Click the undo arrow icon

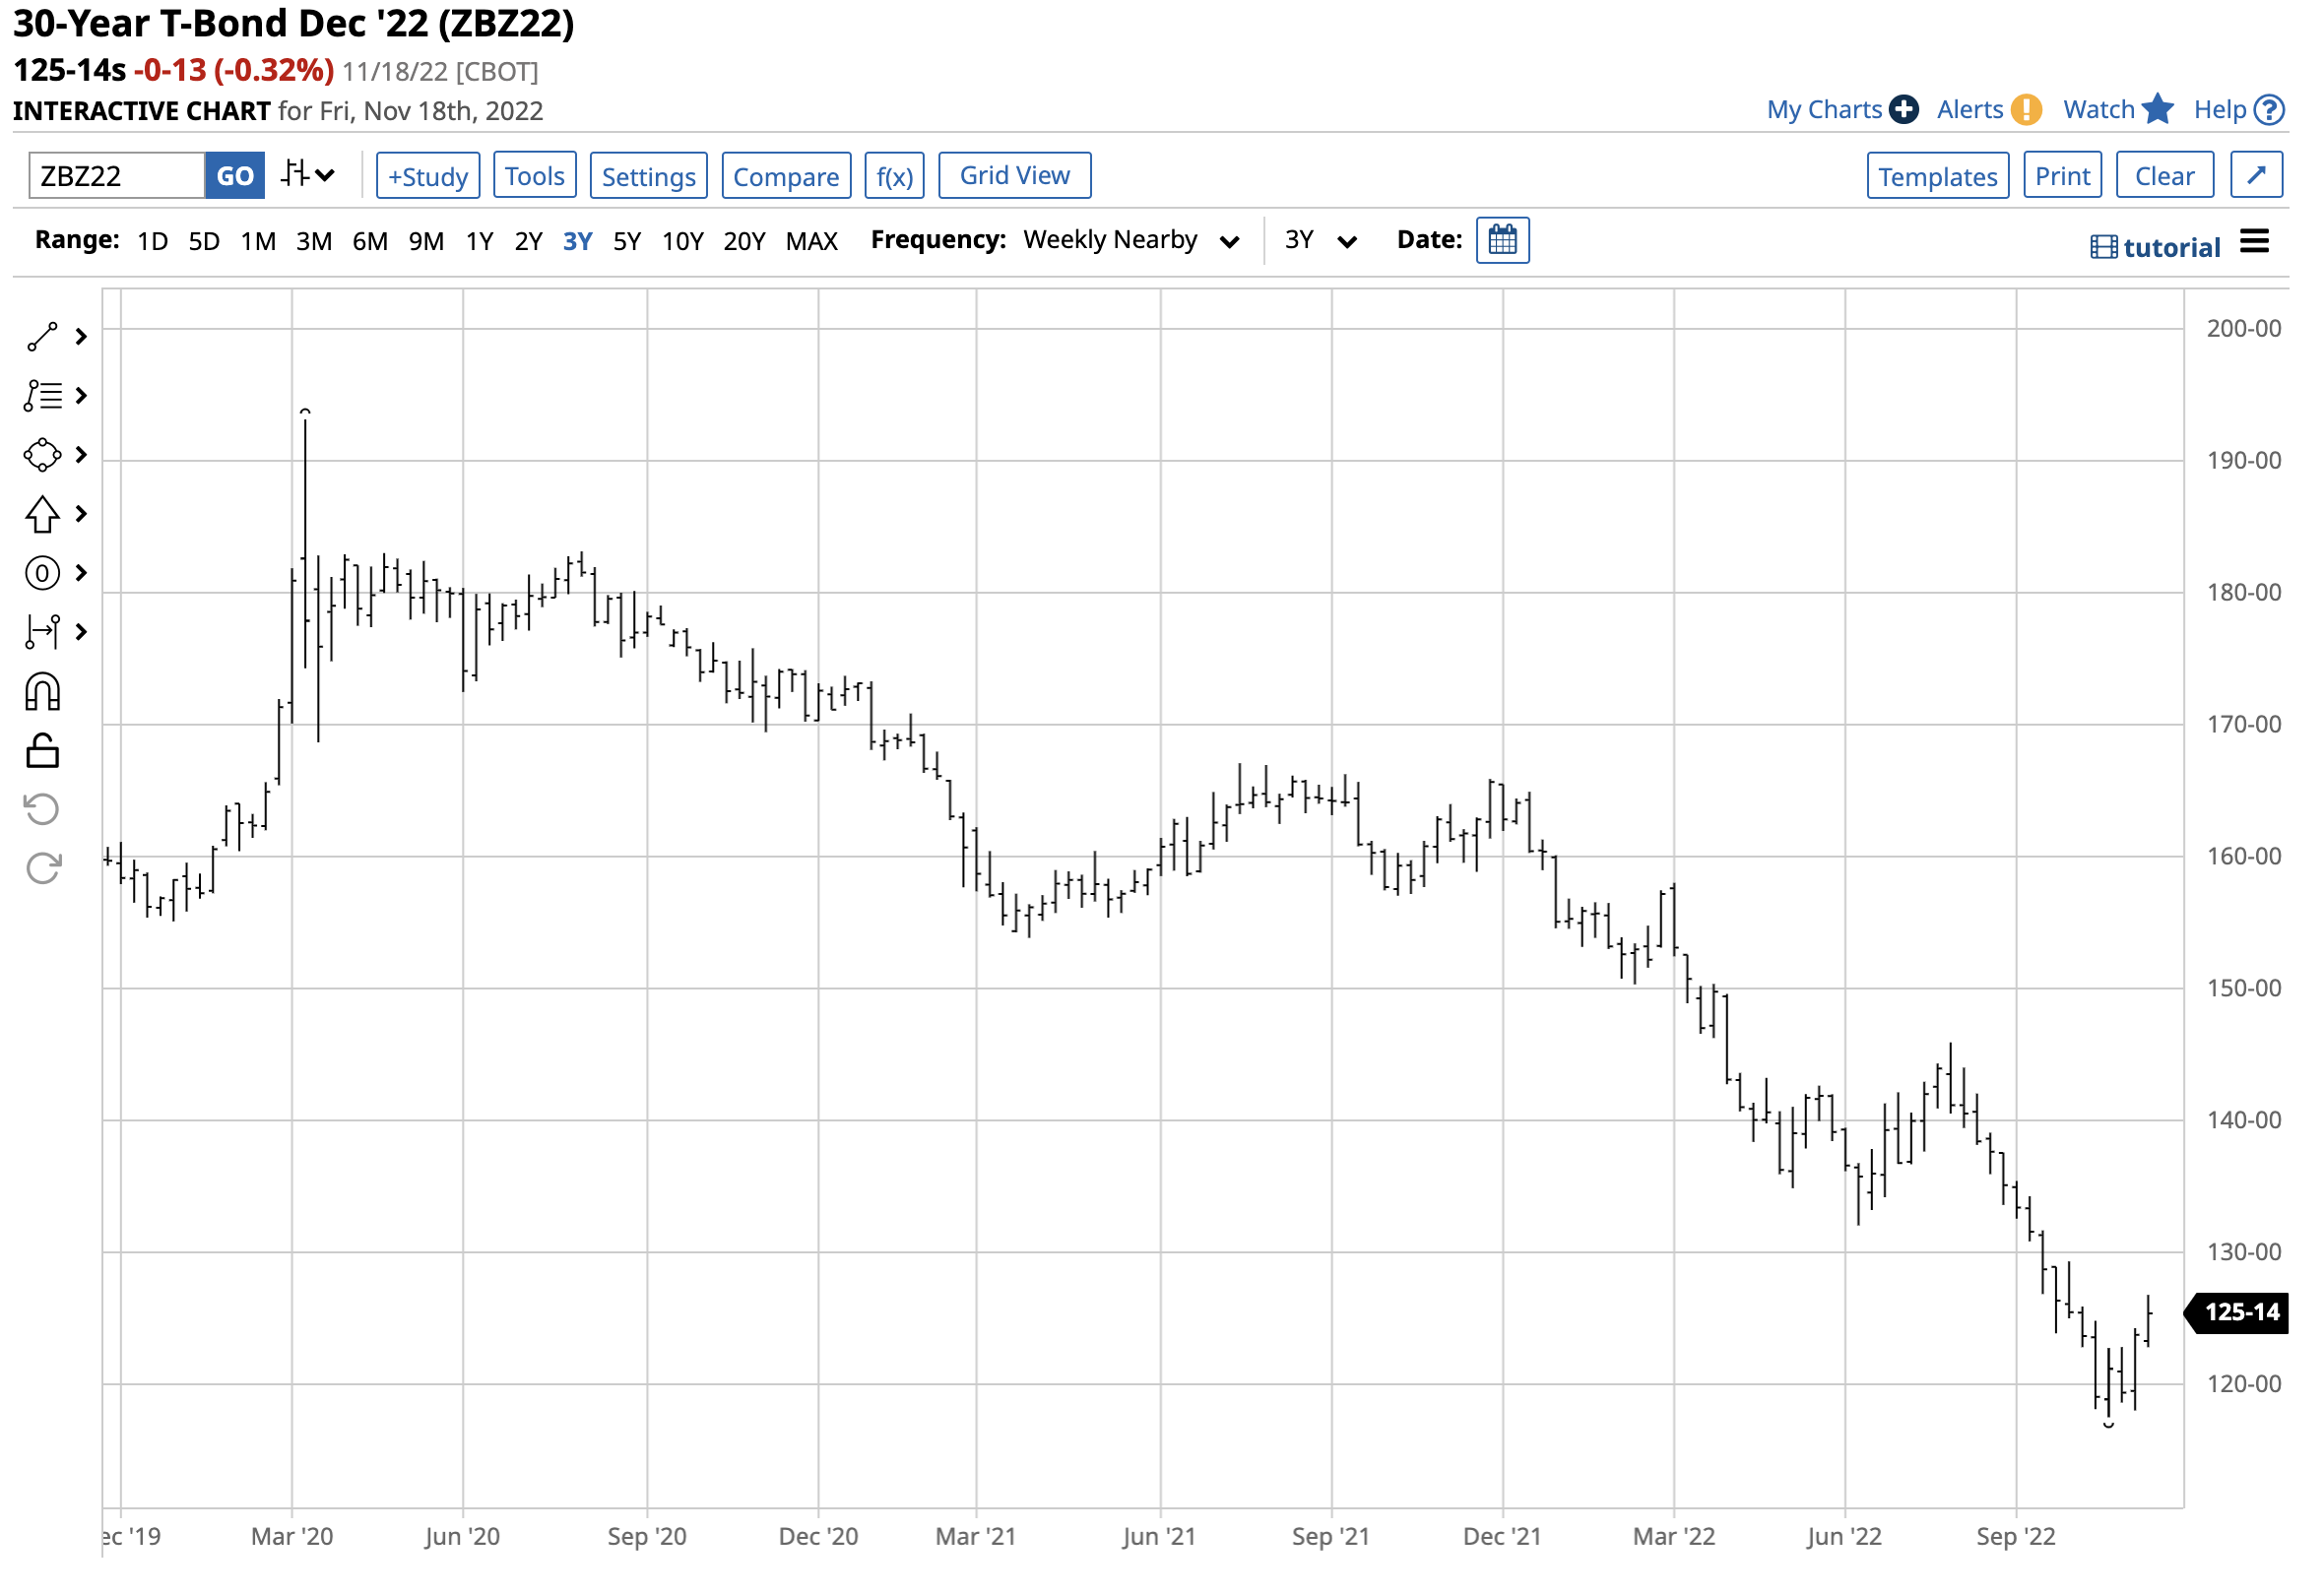42,811
